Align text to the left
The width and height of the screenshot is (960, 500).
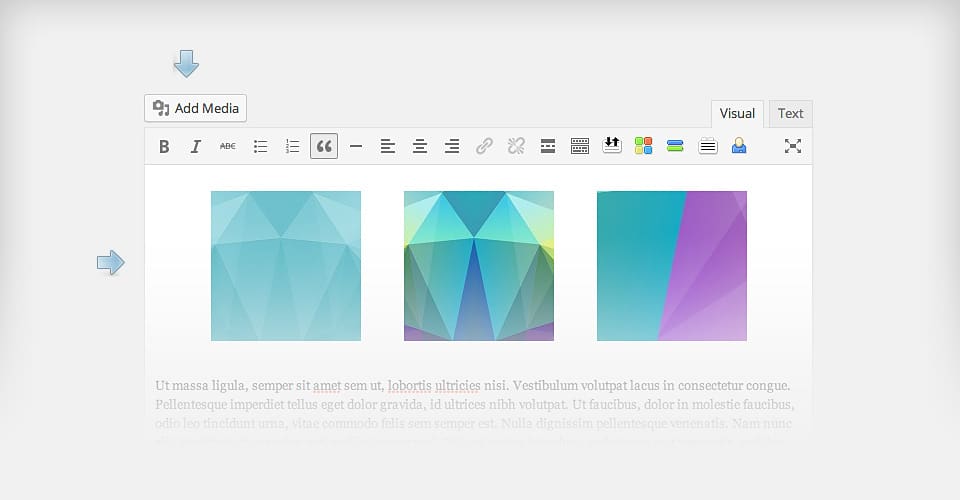388,147
